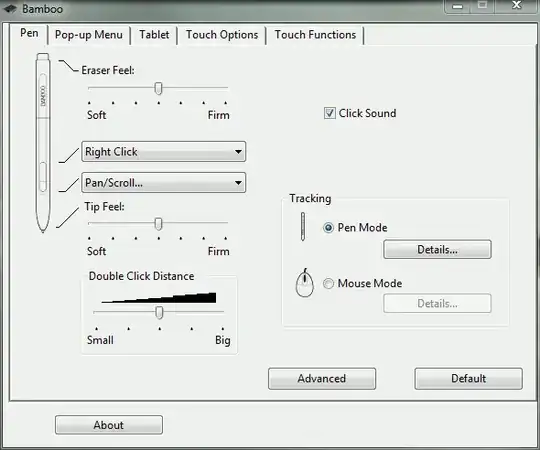Click the Small label under distance slider

100,340
